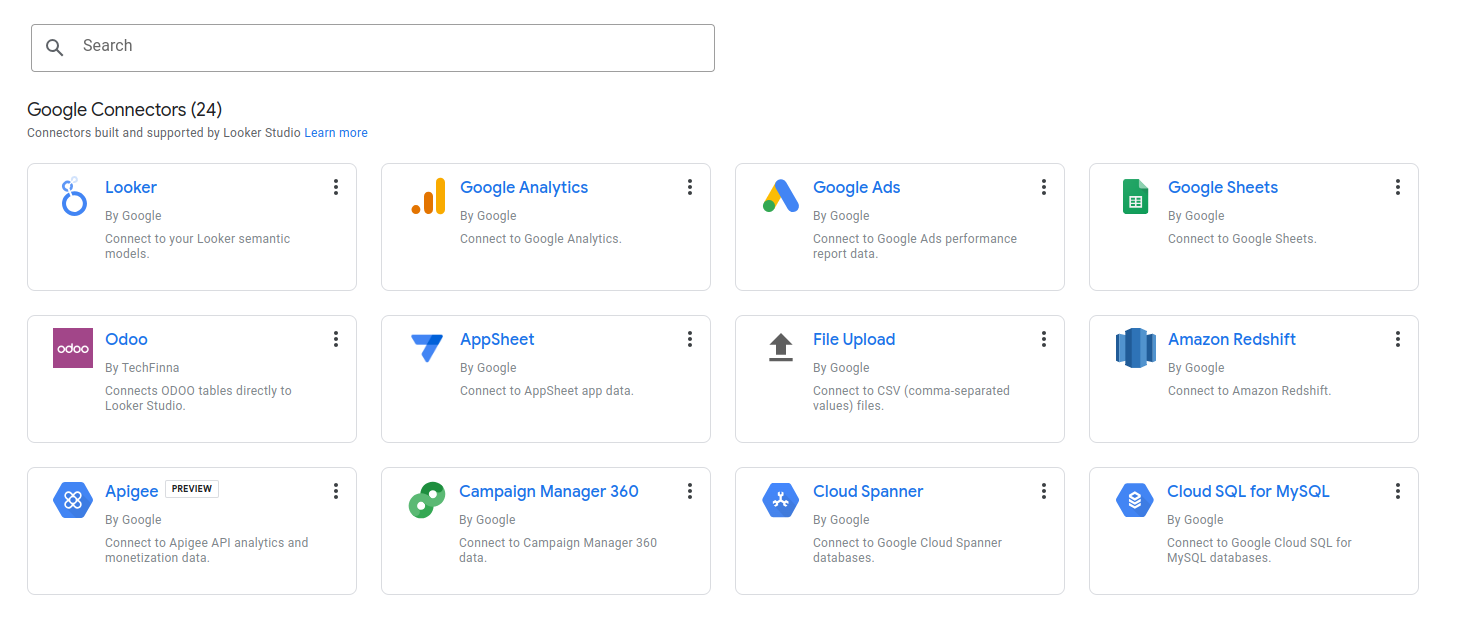Screen dimensions: 1472x618
Task: Open the Looker card's three-dot menu
Action: point(336,187)
